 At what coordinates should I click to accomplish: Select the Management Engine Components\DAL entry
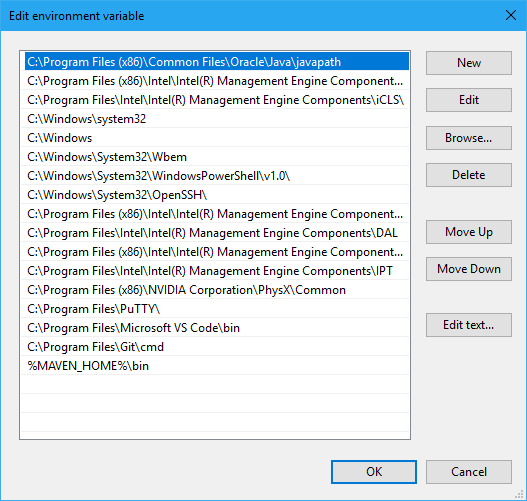point(215,233)
